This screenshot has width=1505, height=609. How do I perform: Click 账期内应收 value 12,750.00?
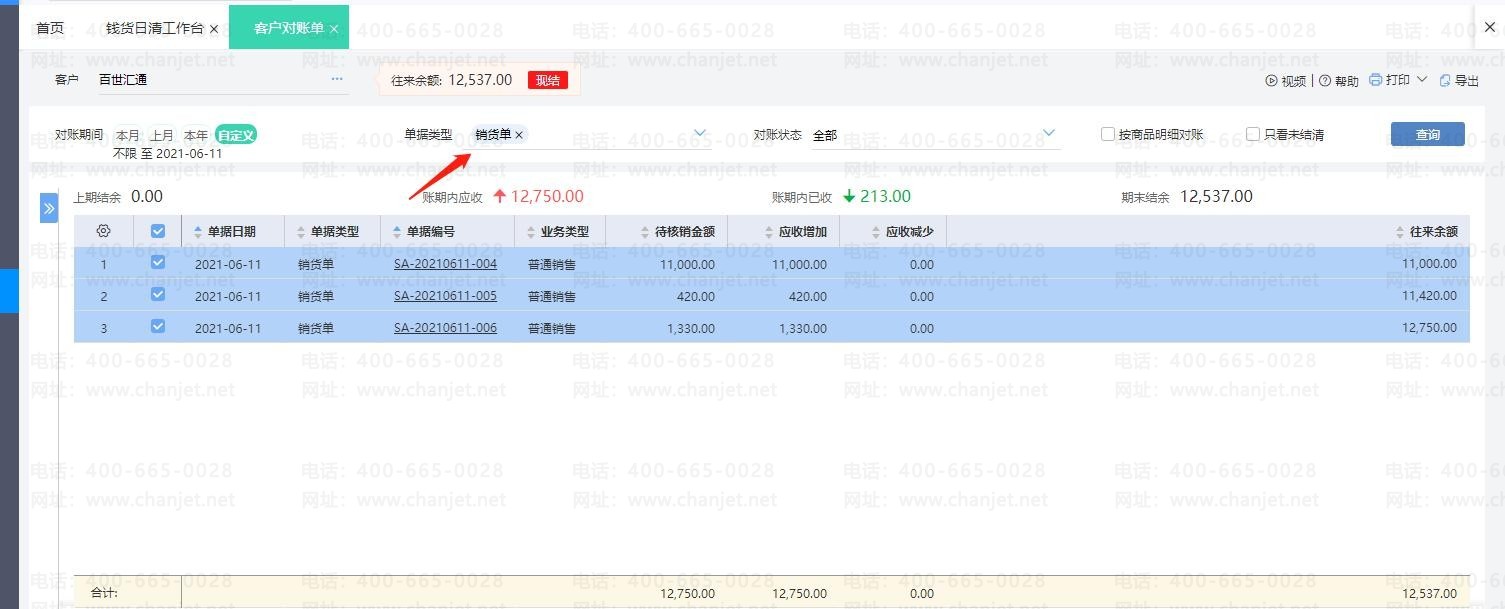[547, 197]
